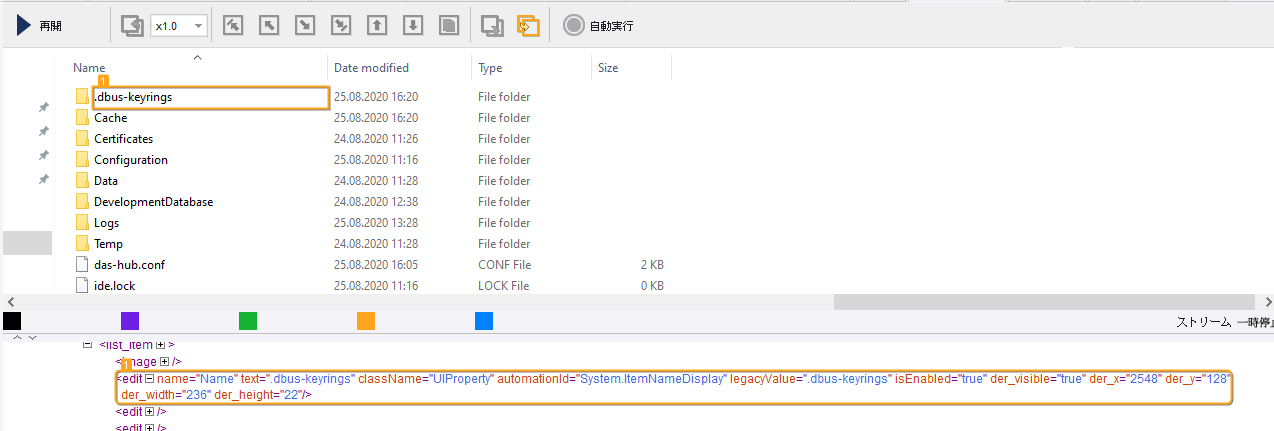Click the single down-right arrow toolbar icon
Viewport: 1274px width, 431px height.
[305, 26]
